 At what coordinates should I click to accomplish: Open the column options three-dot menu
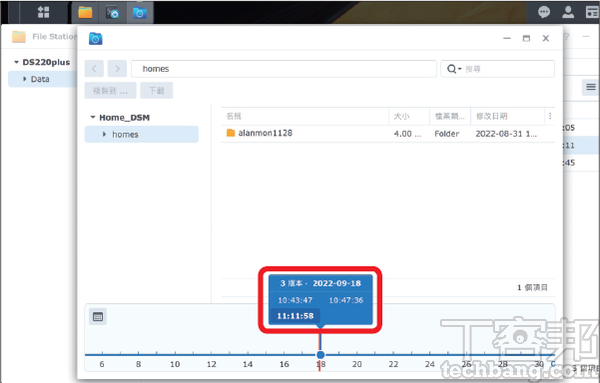(550, 116)
